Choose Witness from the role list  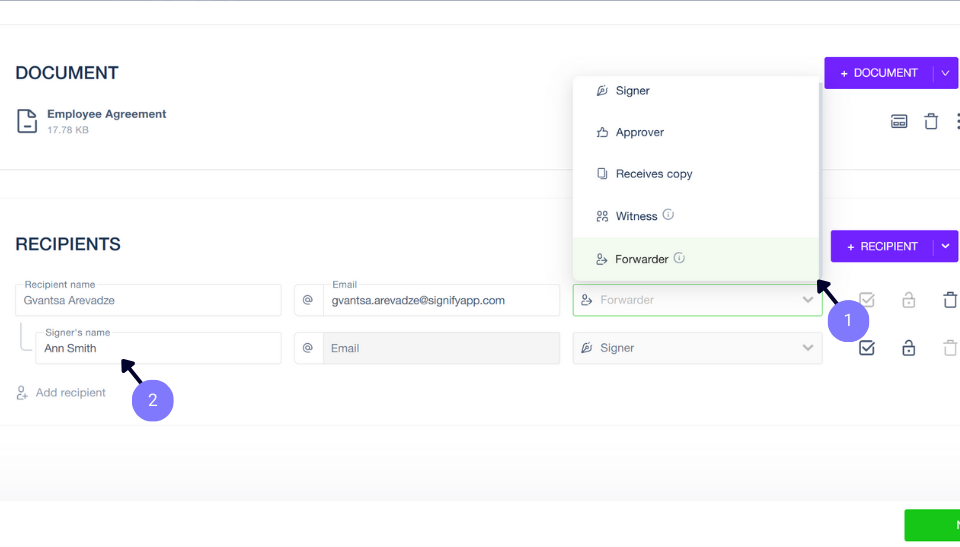tap(696, 216)
